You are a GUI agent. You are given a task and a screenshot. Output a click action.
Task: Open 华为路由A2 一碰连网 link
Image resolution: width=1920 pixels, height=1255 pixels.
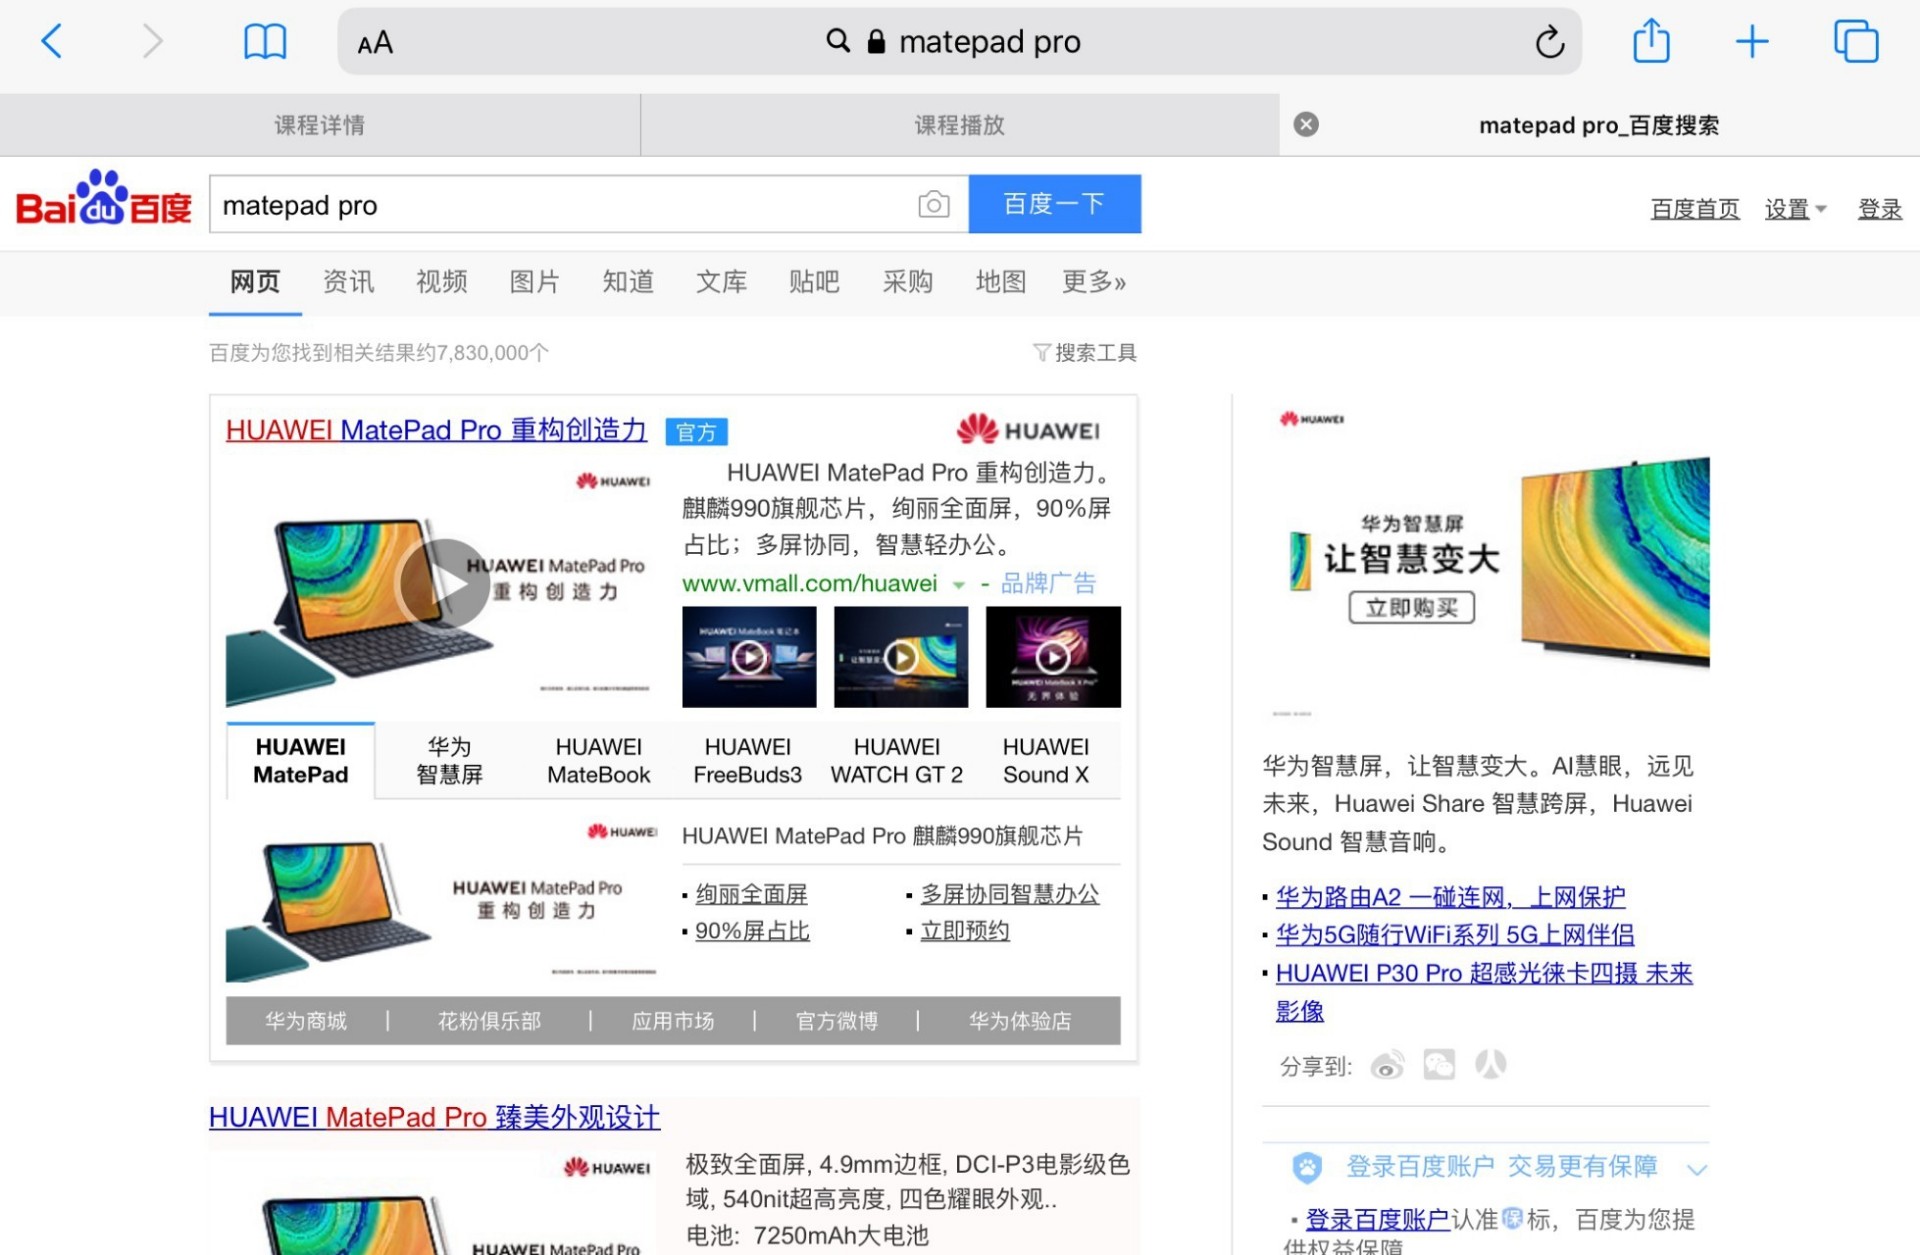pos(1450,897)
